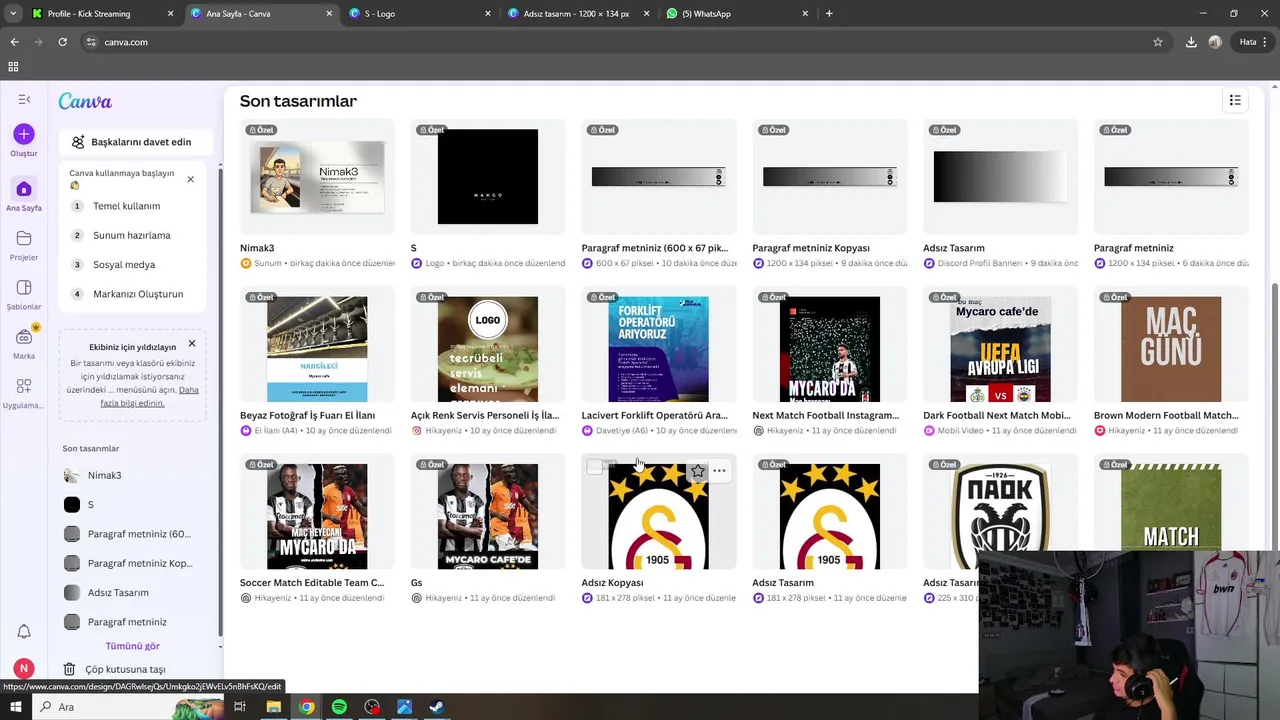The image size is (1280, 720).
Task: Open the black S logo thumbnail
Action: [x=488, y=177]
